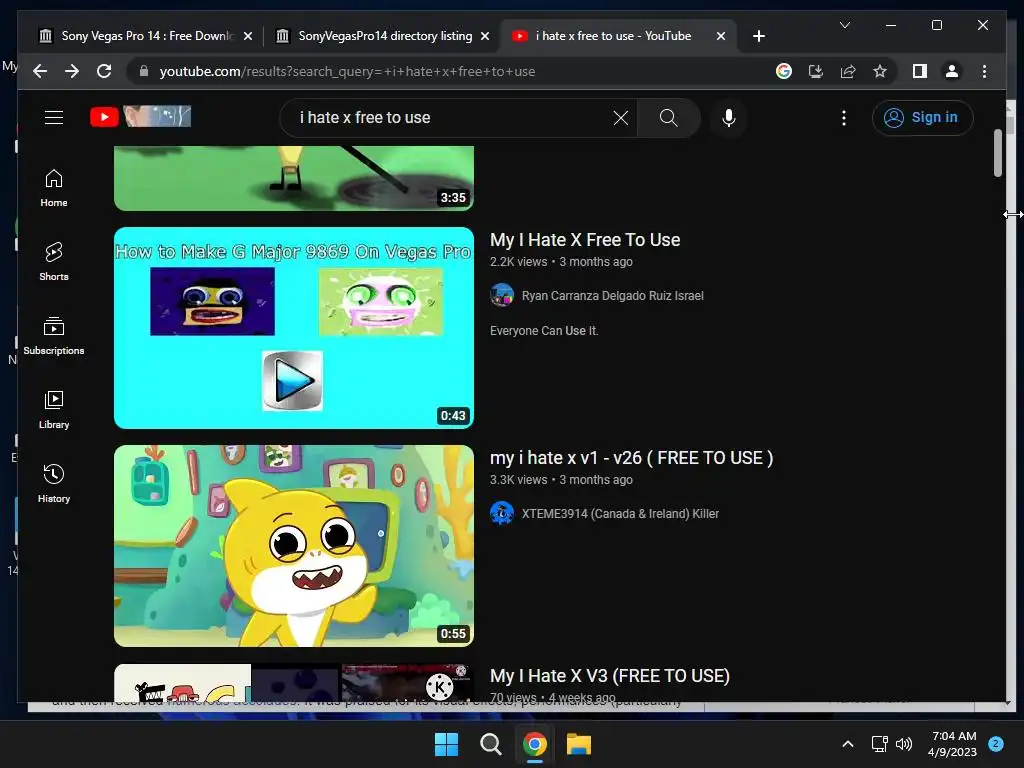Open YouTube settings three-dot menu

[x=844, y=118]
